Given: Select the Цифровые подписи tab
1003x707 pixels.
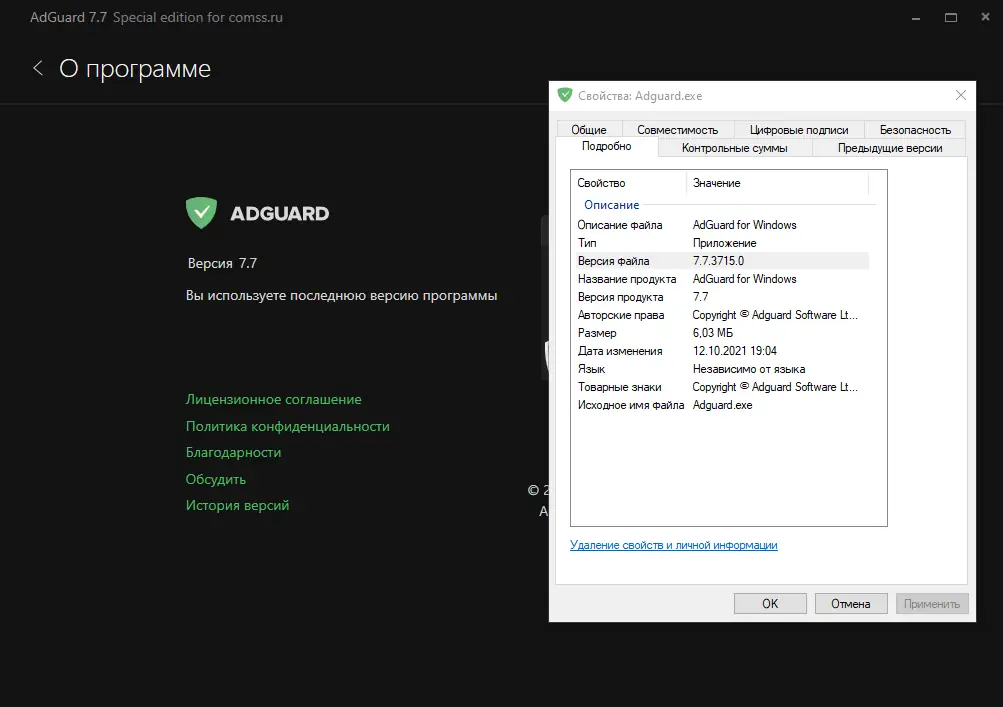Looking at the screenshot, I should [798, 130].
